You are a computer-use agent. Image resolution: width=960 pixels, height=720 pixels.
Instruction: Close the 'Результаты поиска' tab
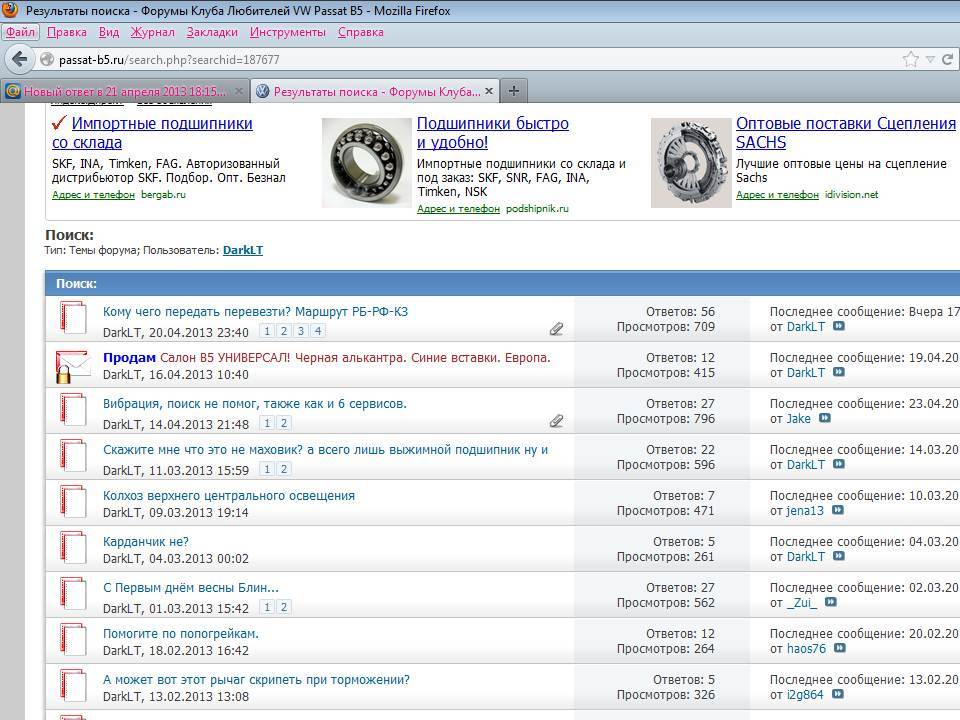pyautogui.click(x=489, y=91)
